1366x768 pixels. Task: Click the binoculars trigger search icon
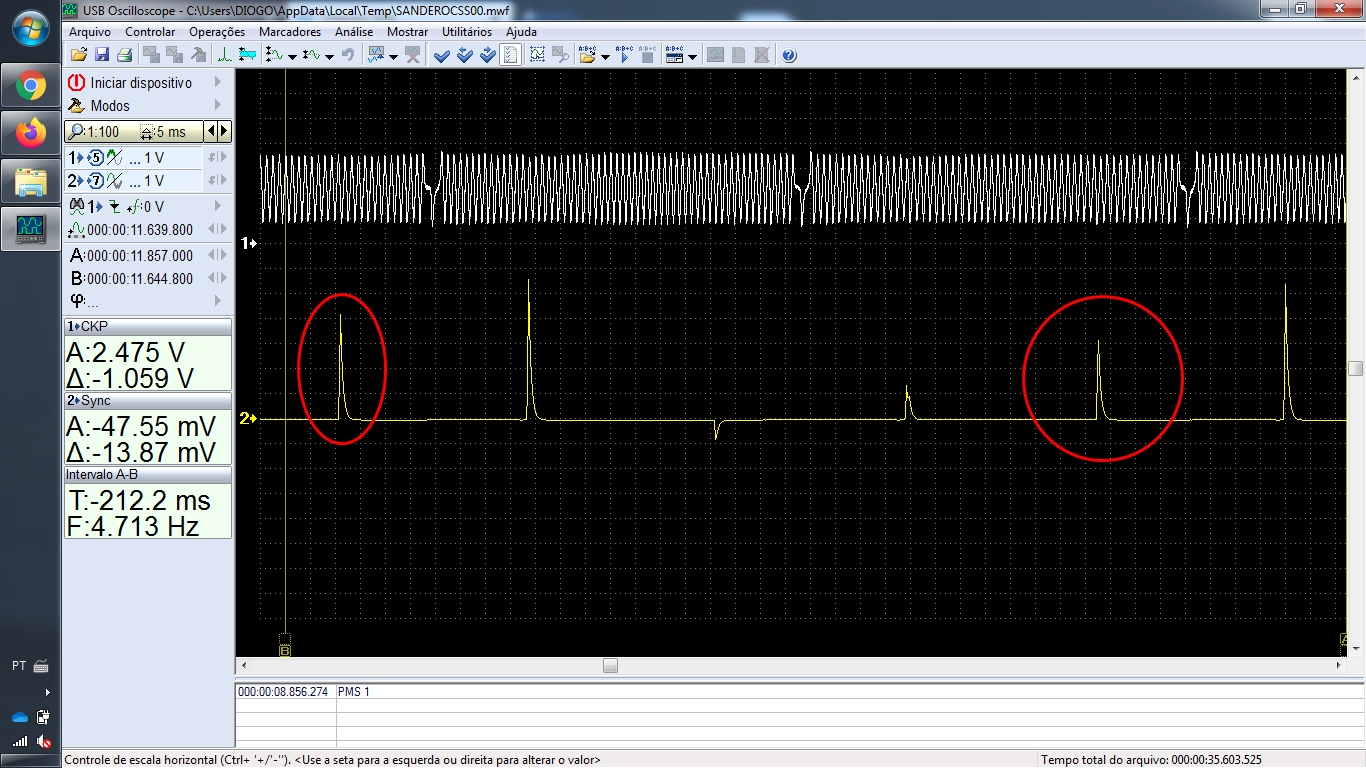click(77, 207)
